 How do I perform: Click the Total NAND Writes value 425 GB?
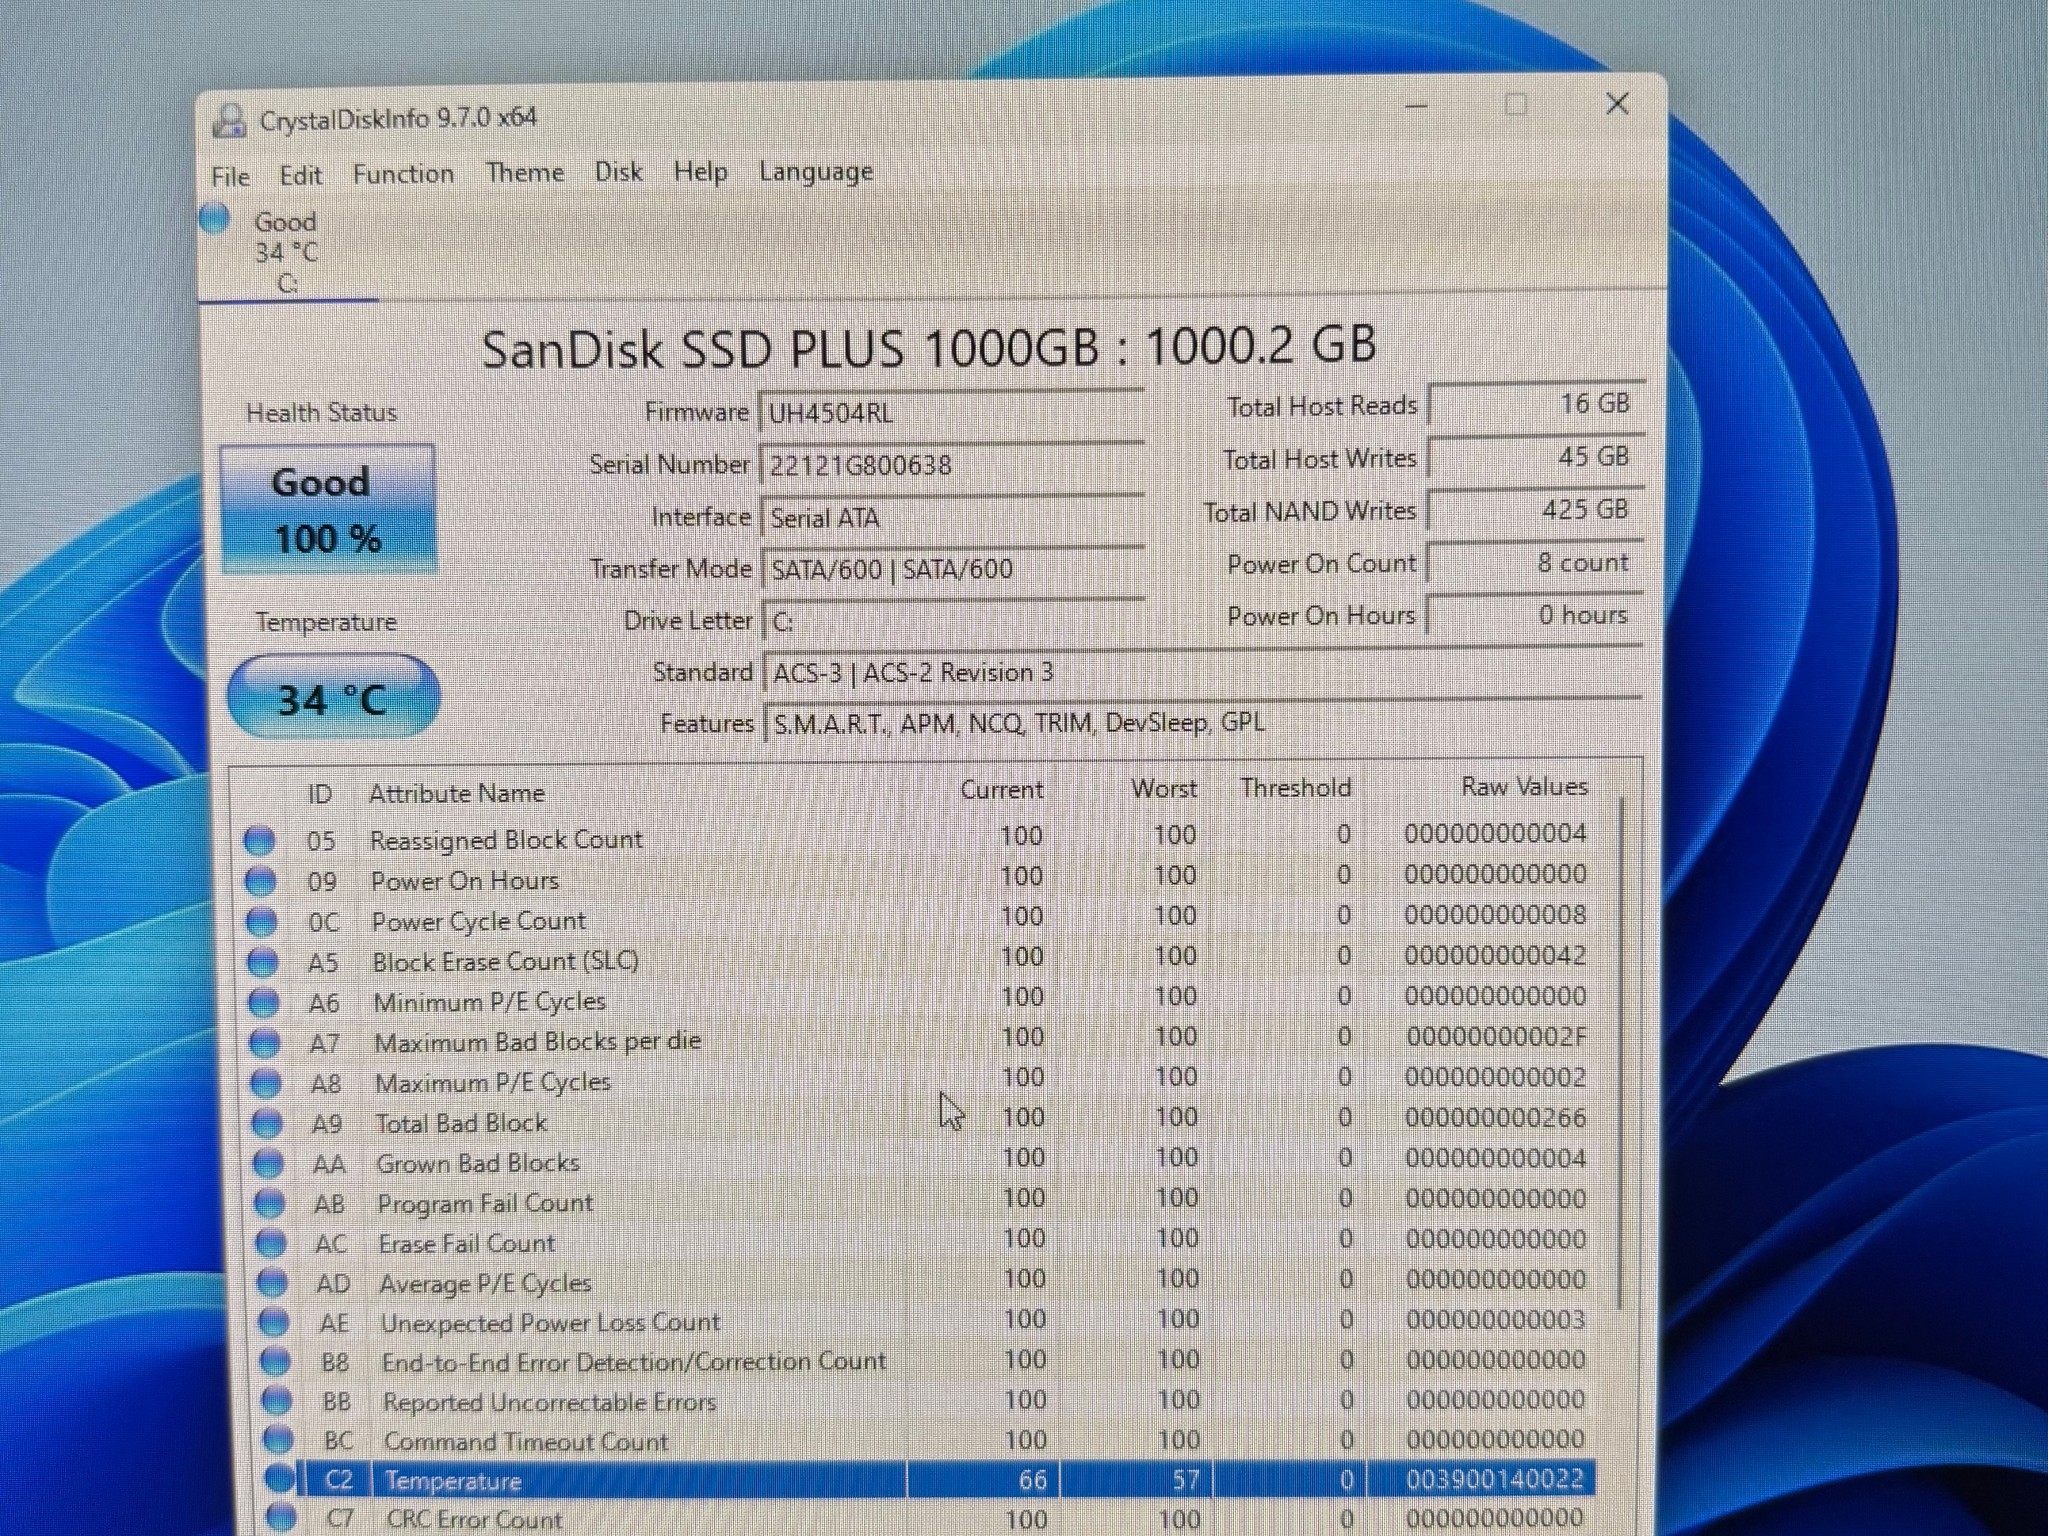[x=1536, y=510]
